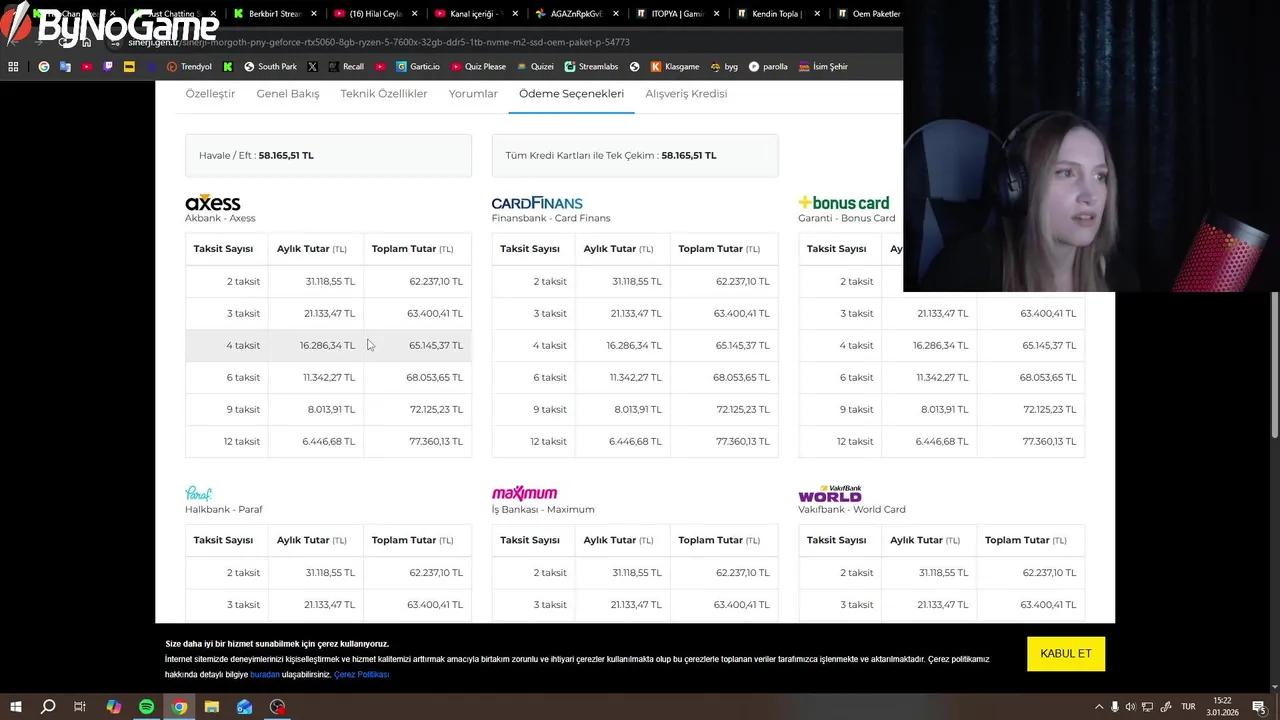Open the Streamlabs bookmark
This screenshot has width=1280, height=720.
pyautogui.click(x=591, y=67)
